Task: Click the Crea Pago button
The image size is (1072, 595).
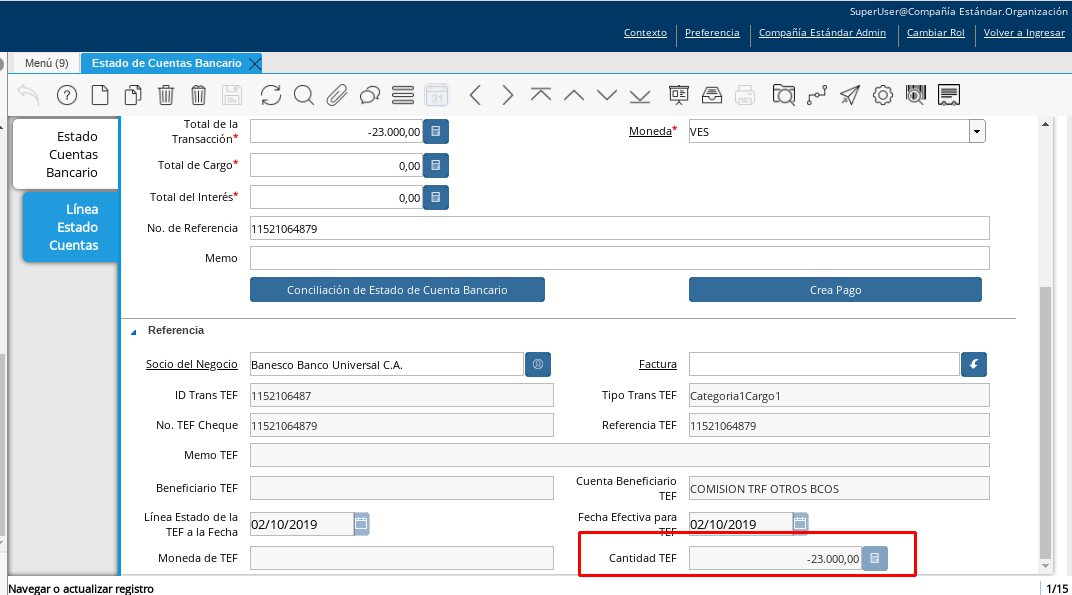Action: tap(835, 290)
